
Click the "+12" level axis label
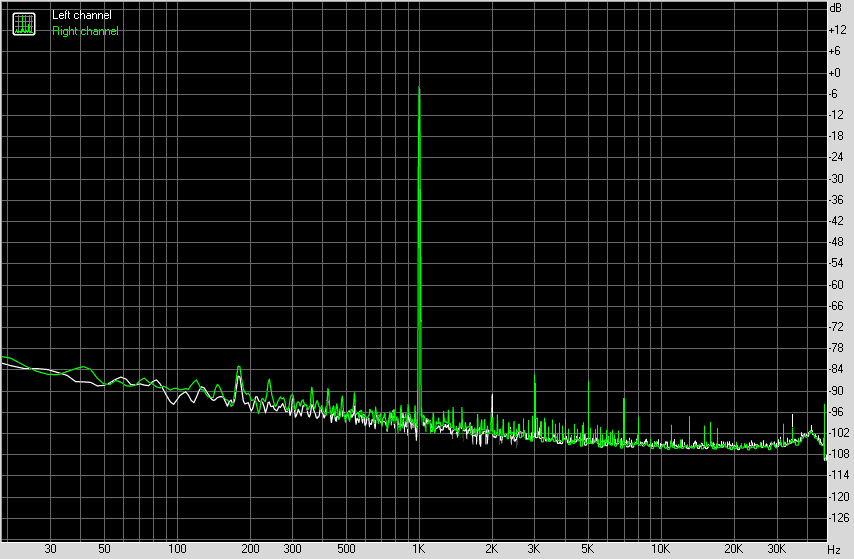pyautogui.click(x=837, y=30)
